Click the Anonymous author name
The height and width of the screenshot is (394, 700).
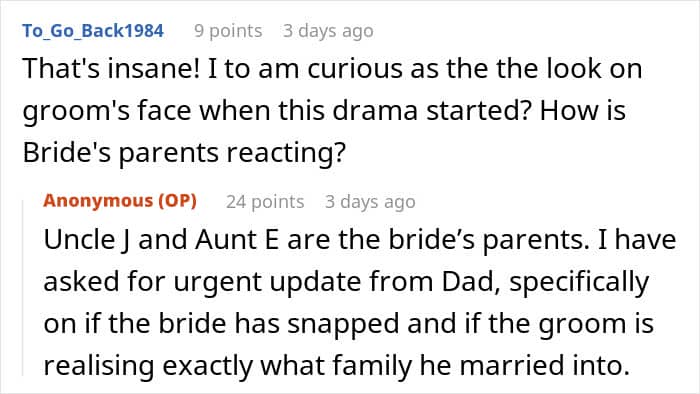click(98, 201)
